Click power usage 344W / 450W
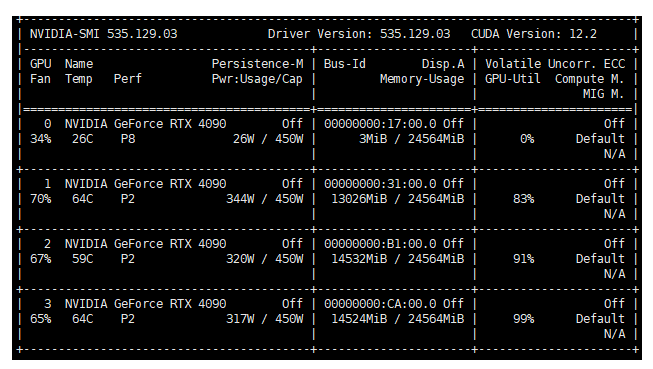 coord(264,199)
